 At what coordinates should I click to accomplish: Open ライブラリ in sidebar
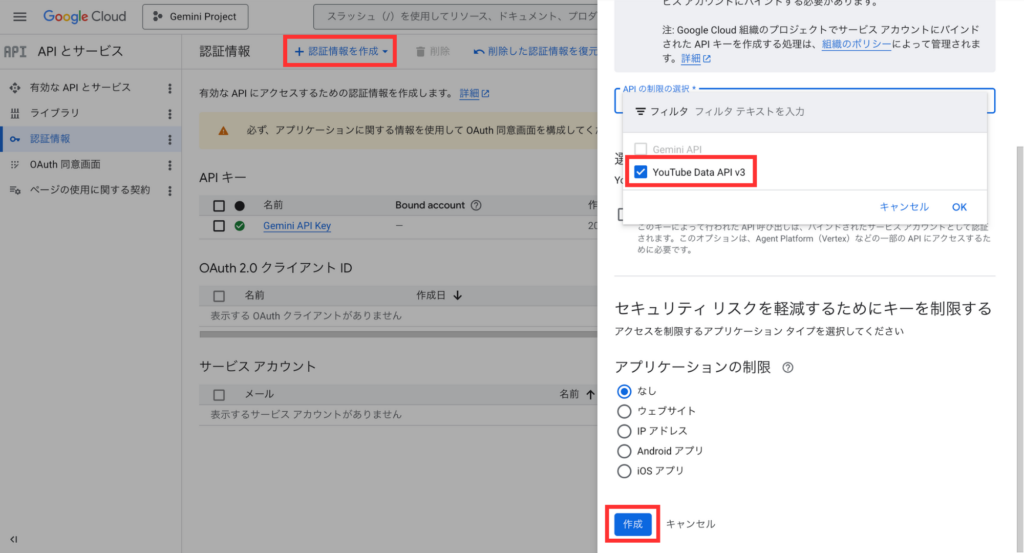(54, 113)
